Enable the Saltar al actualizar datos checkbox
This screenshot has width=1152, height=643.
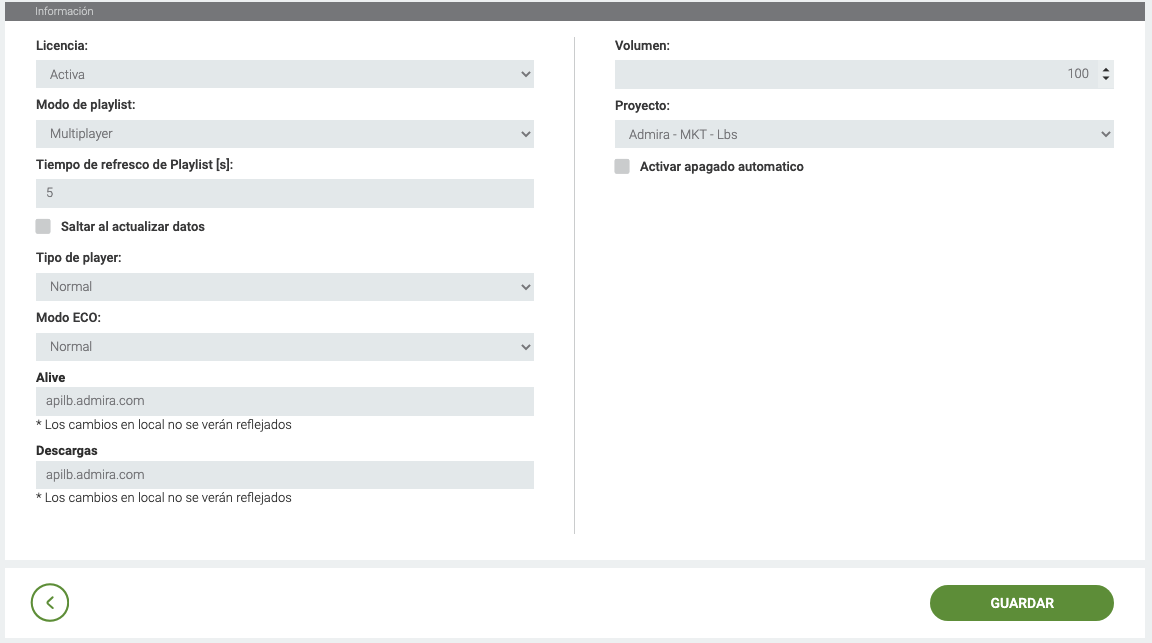43,227
